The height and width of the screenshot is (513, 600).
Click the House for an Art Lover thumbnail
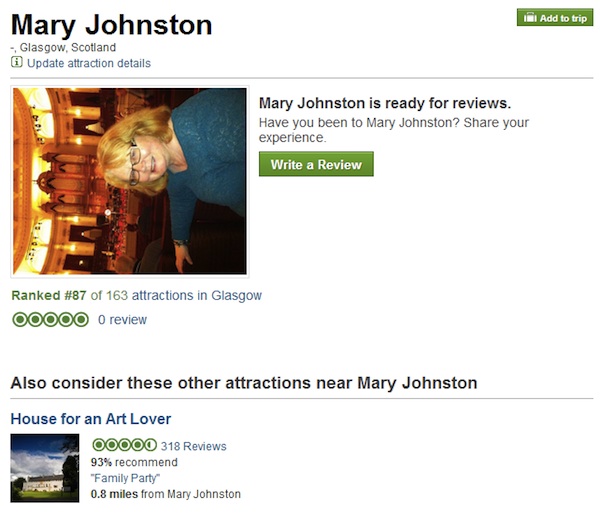[x=45, y=468]
